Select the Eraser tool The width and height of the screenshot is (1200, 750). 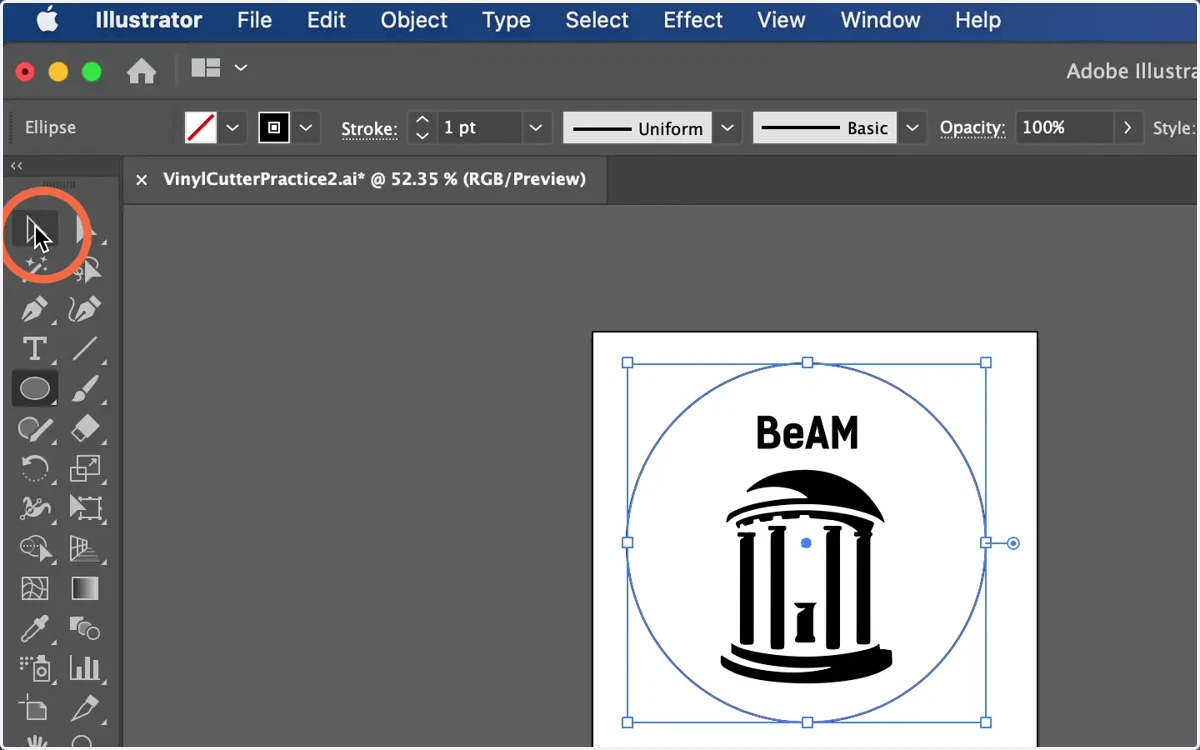[85, 428]
